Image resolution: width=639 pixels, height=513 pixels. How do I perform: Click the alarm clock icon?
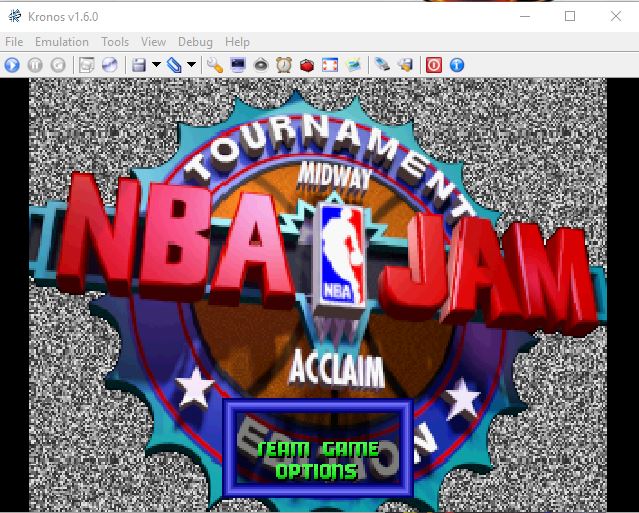pos(284,65)
